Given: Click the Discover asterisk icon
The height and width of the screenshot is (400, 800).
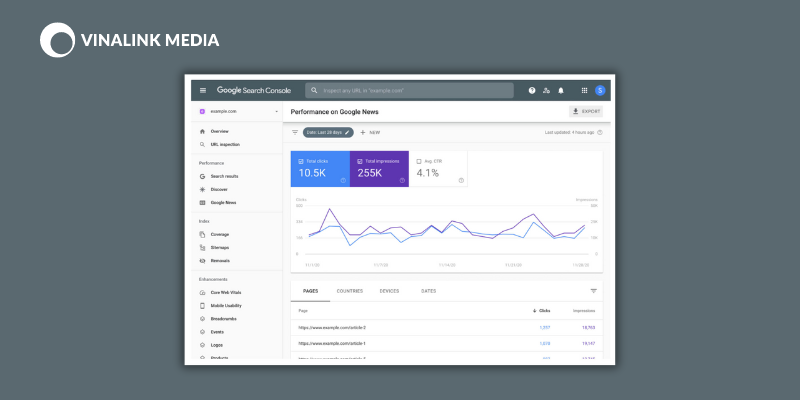Looking at the screenshot, I should click(x=203, y=189).
